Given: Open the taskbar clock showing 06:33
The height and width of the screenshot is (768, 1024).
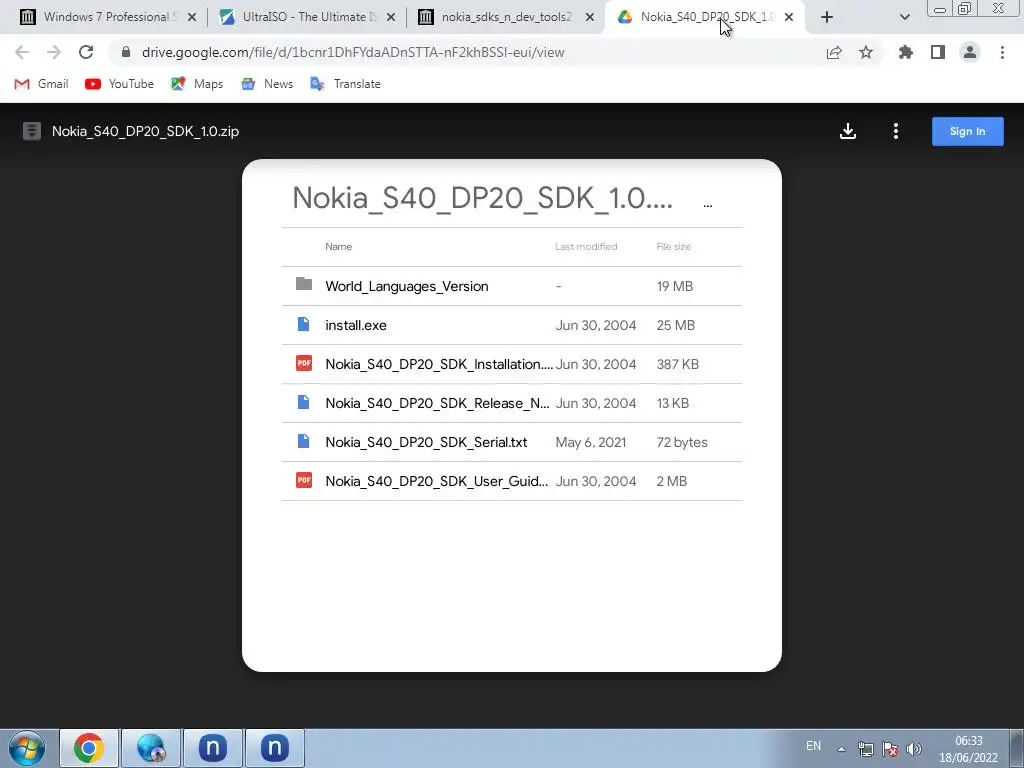Looking at the screenshot, I should 968,749.
